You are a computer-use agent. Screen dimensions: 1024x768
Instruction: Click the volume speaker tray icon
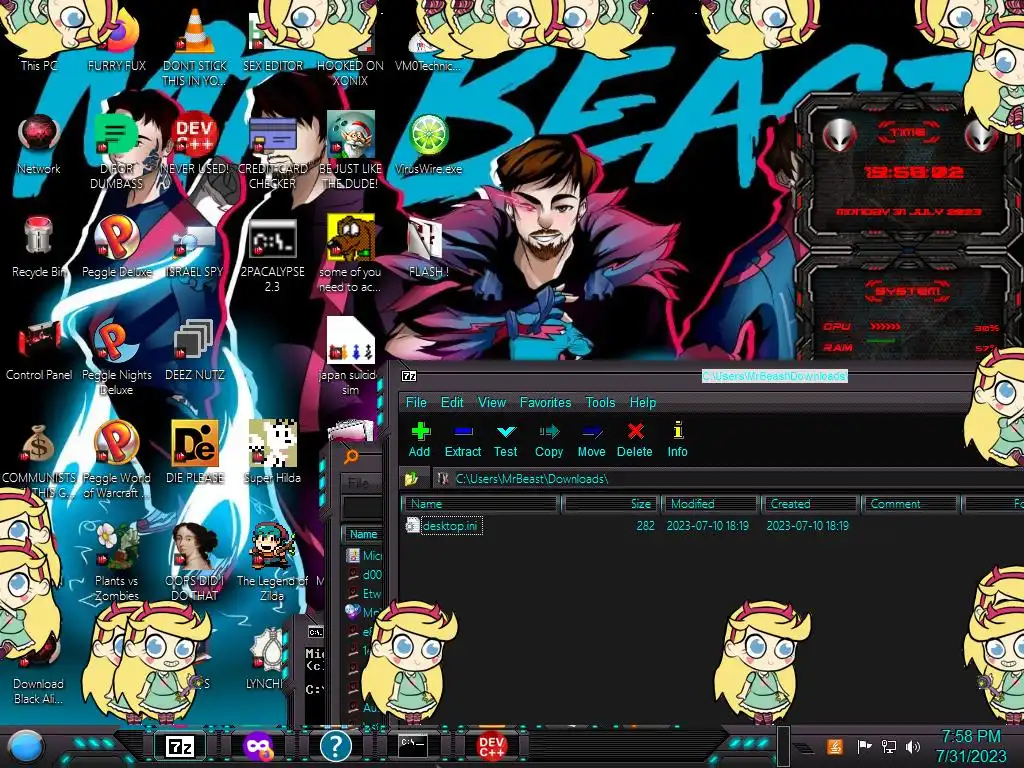[x=913, y=746]
